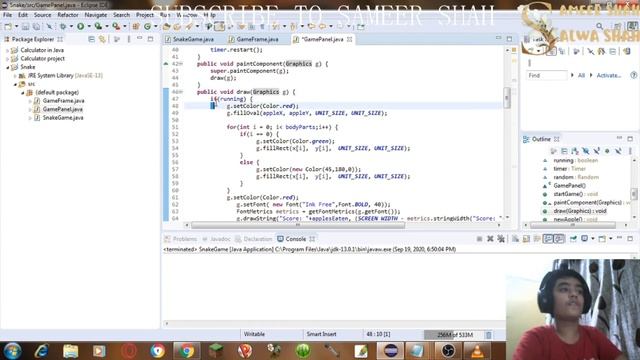Switch to the Javadoc tab
The image size is (640, 360).
[216, 239]
